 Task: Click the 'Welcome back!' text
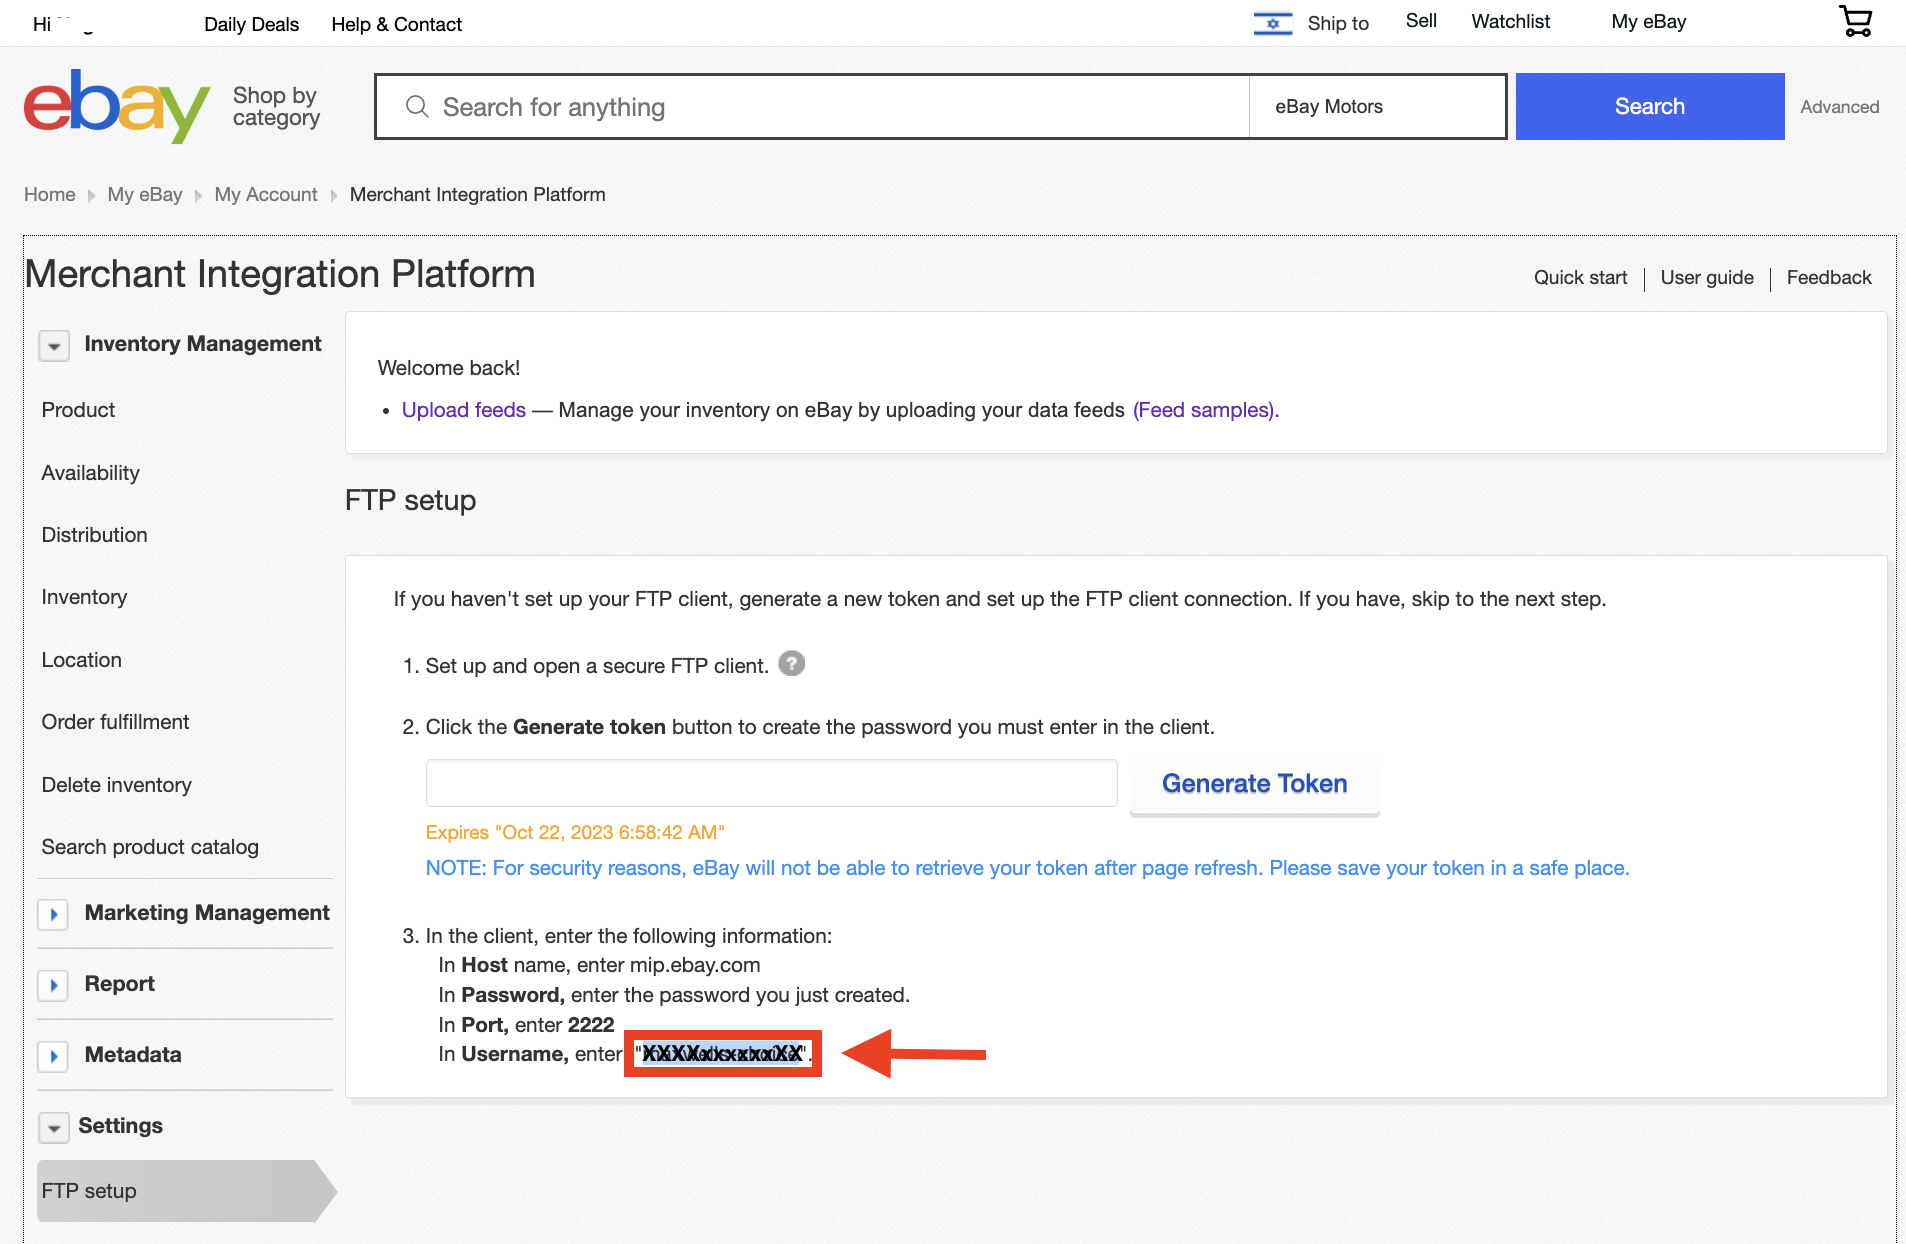449,368
